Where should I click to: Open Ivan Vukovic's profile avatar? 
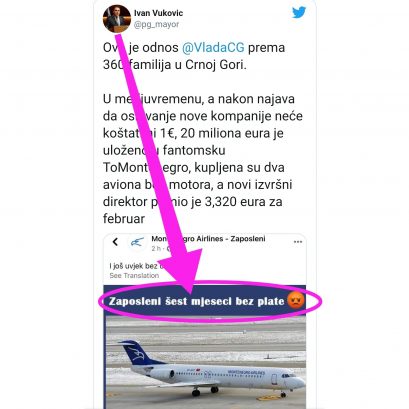(x=117, y=19)
